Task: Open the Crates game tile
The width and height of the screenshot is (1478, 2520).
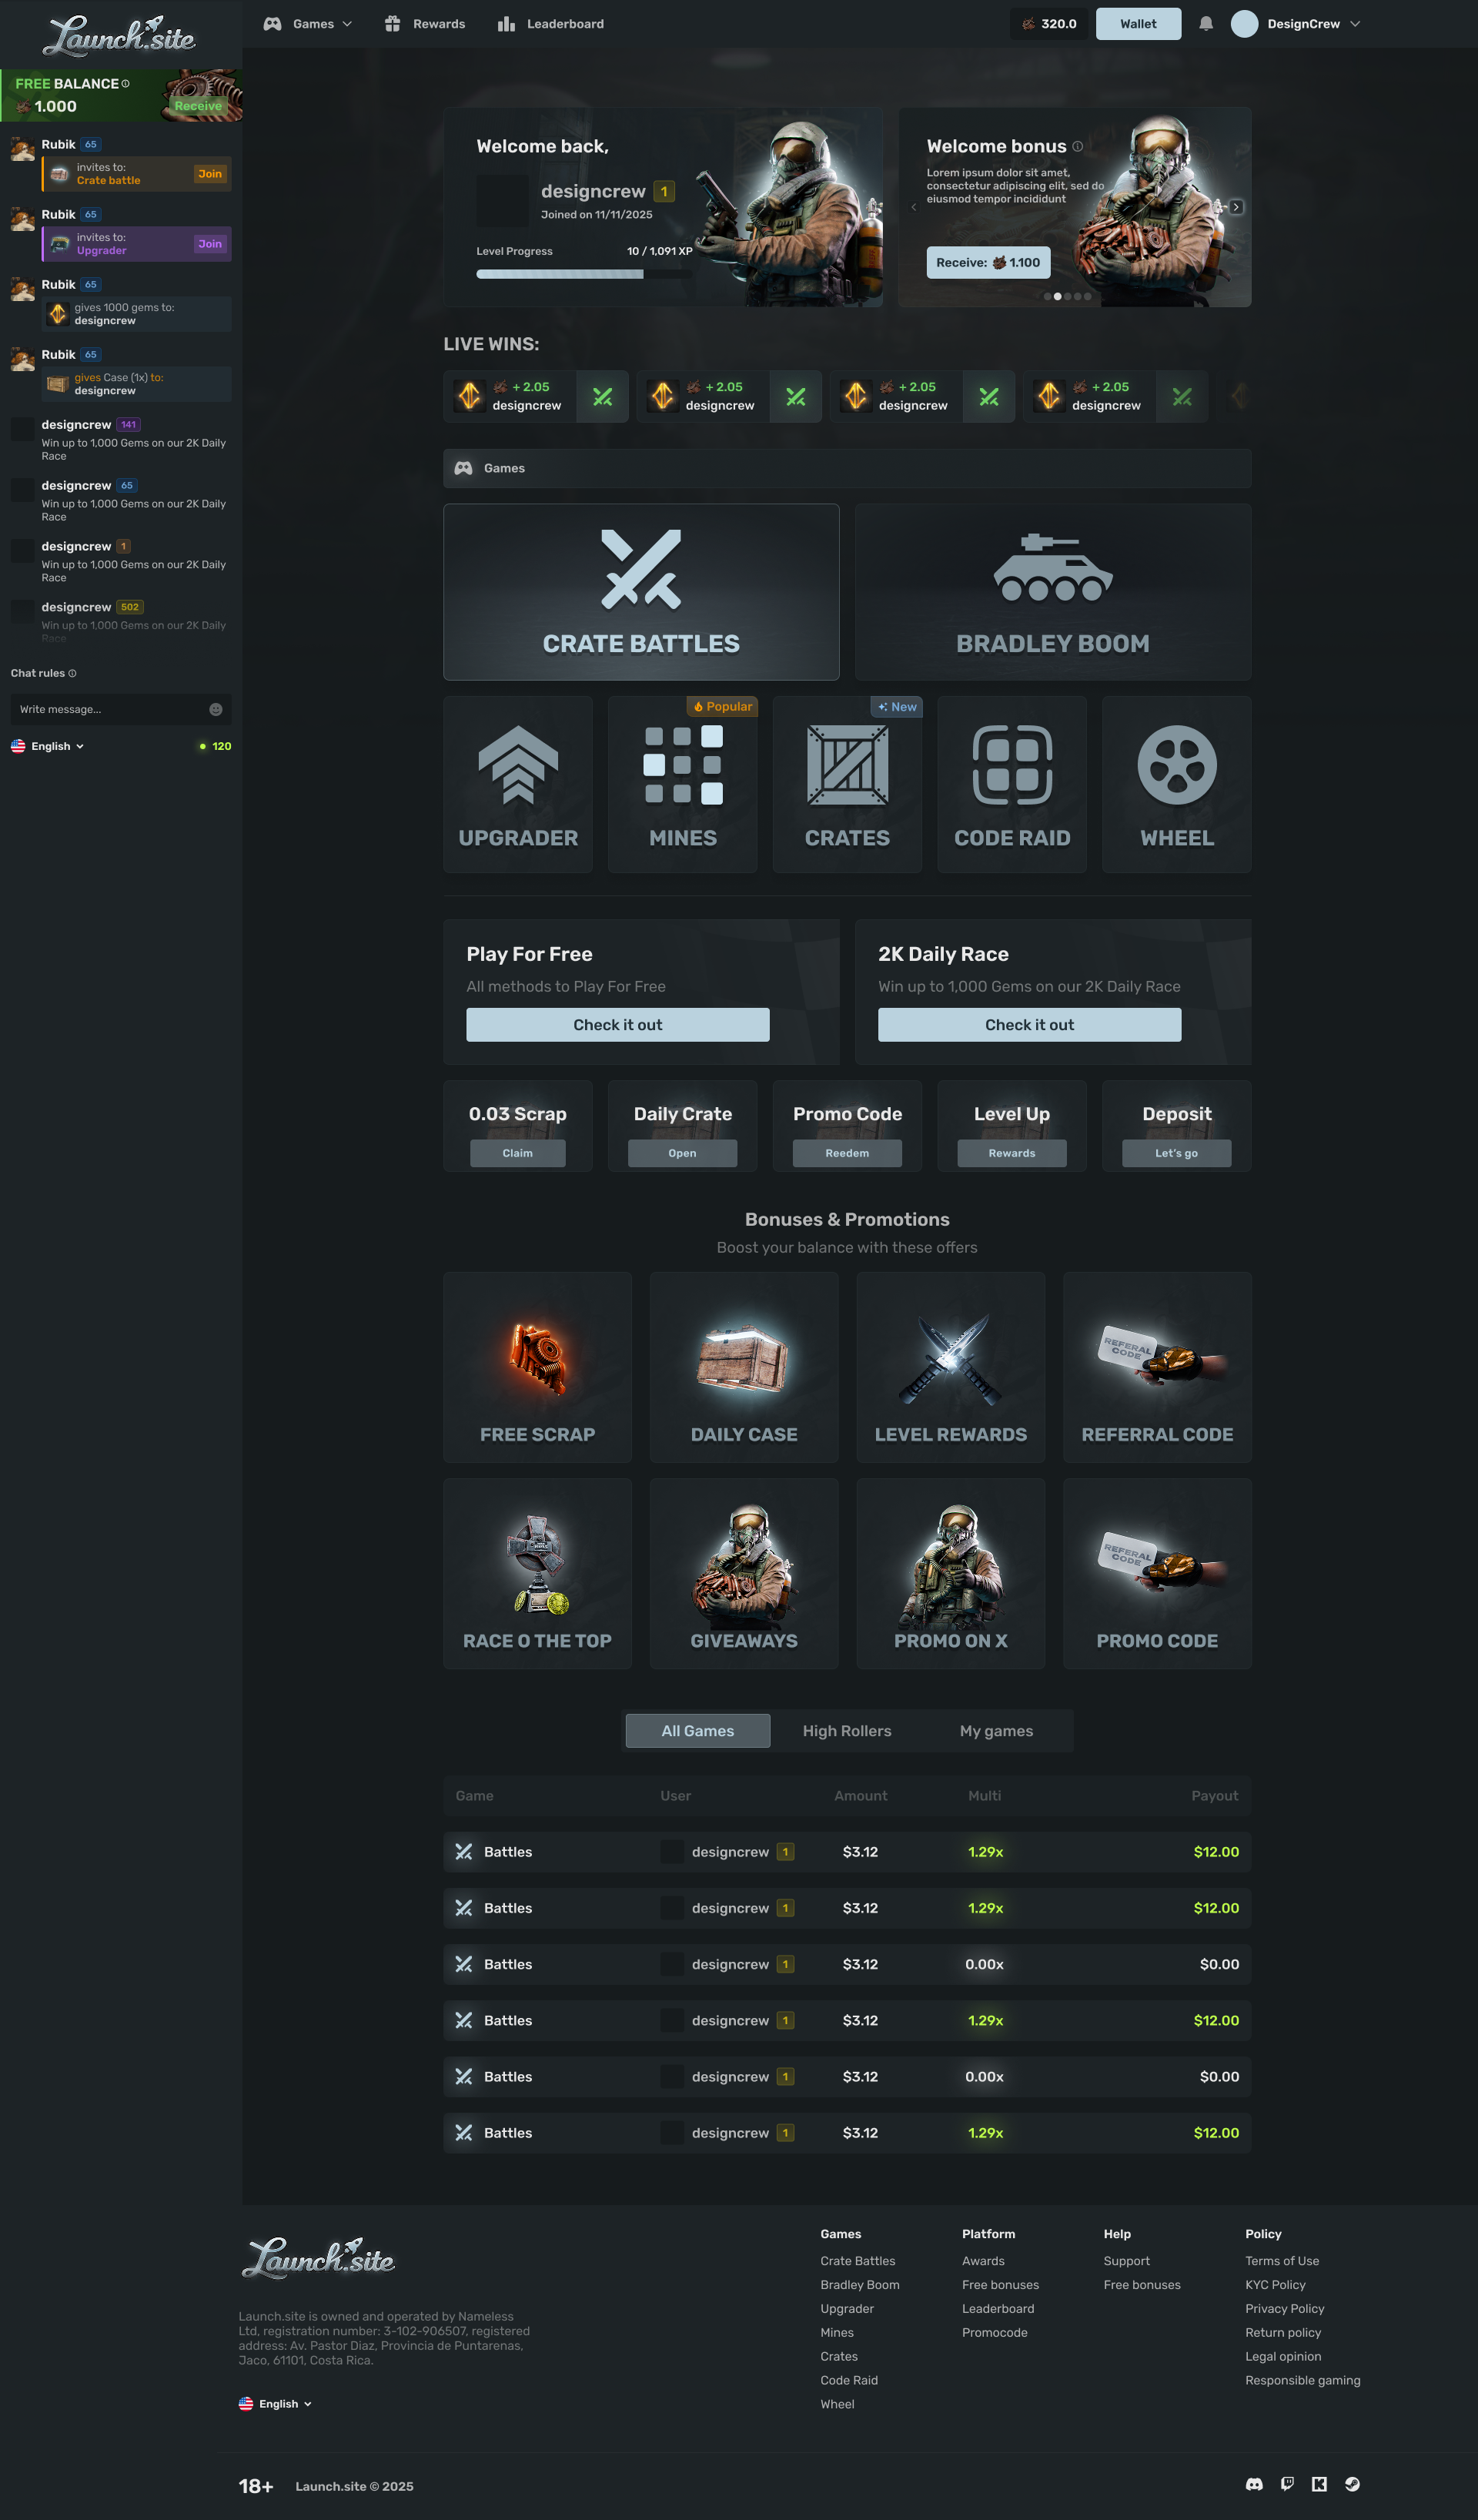Action: tap(847, 785)
